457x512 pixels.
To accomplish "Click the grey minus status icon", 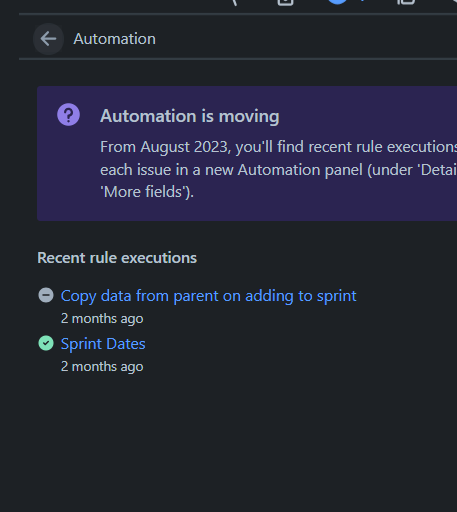I will click(46, 295).
